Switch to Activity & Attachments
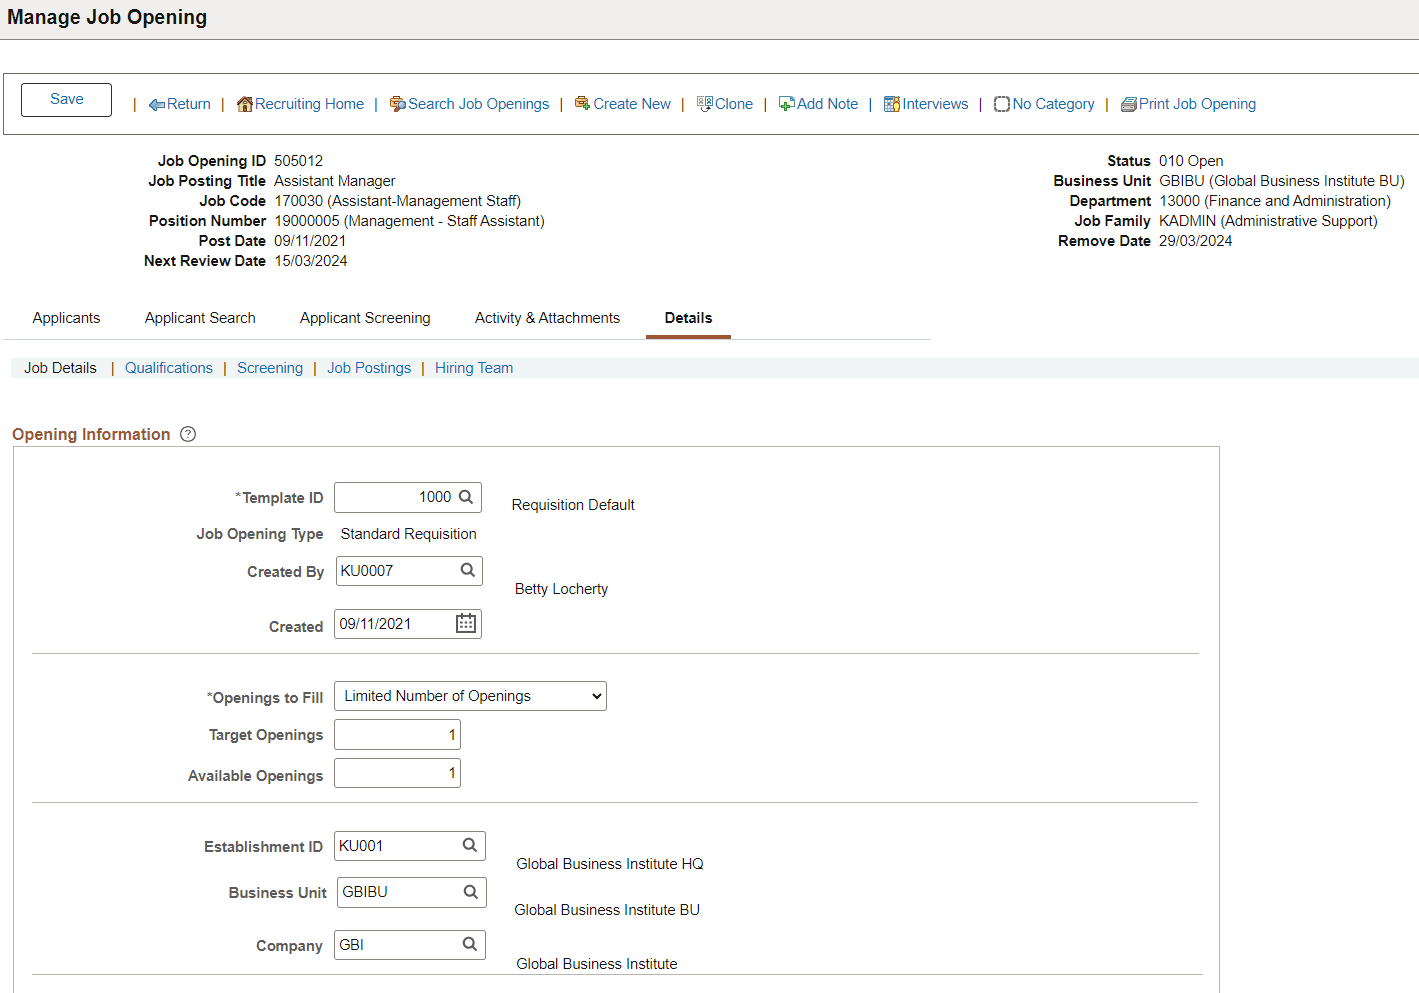This screenshot has width=1419, height=993. pyautogui.click(x=547, y=318)
